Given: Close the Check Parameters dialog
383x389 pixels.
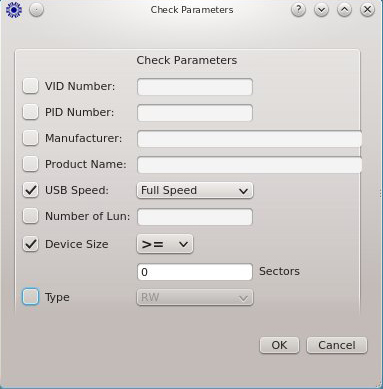Looking at the screenshot, I should pyautogui.click(x=367, y=10).
